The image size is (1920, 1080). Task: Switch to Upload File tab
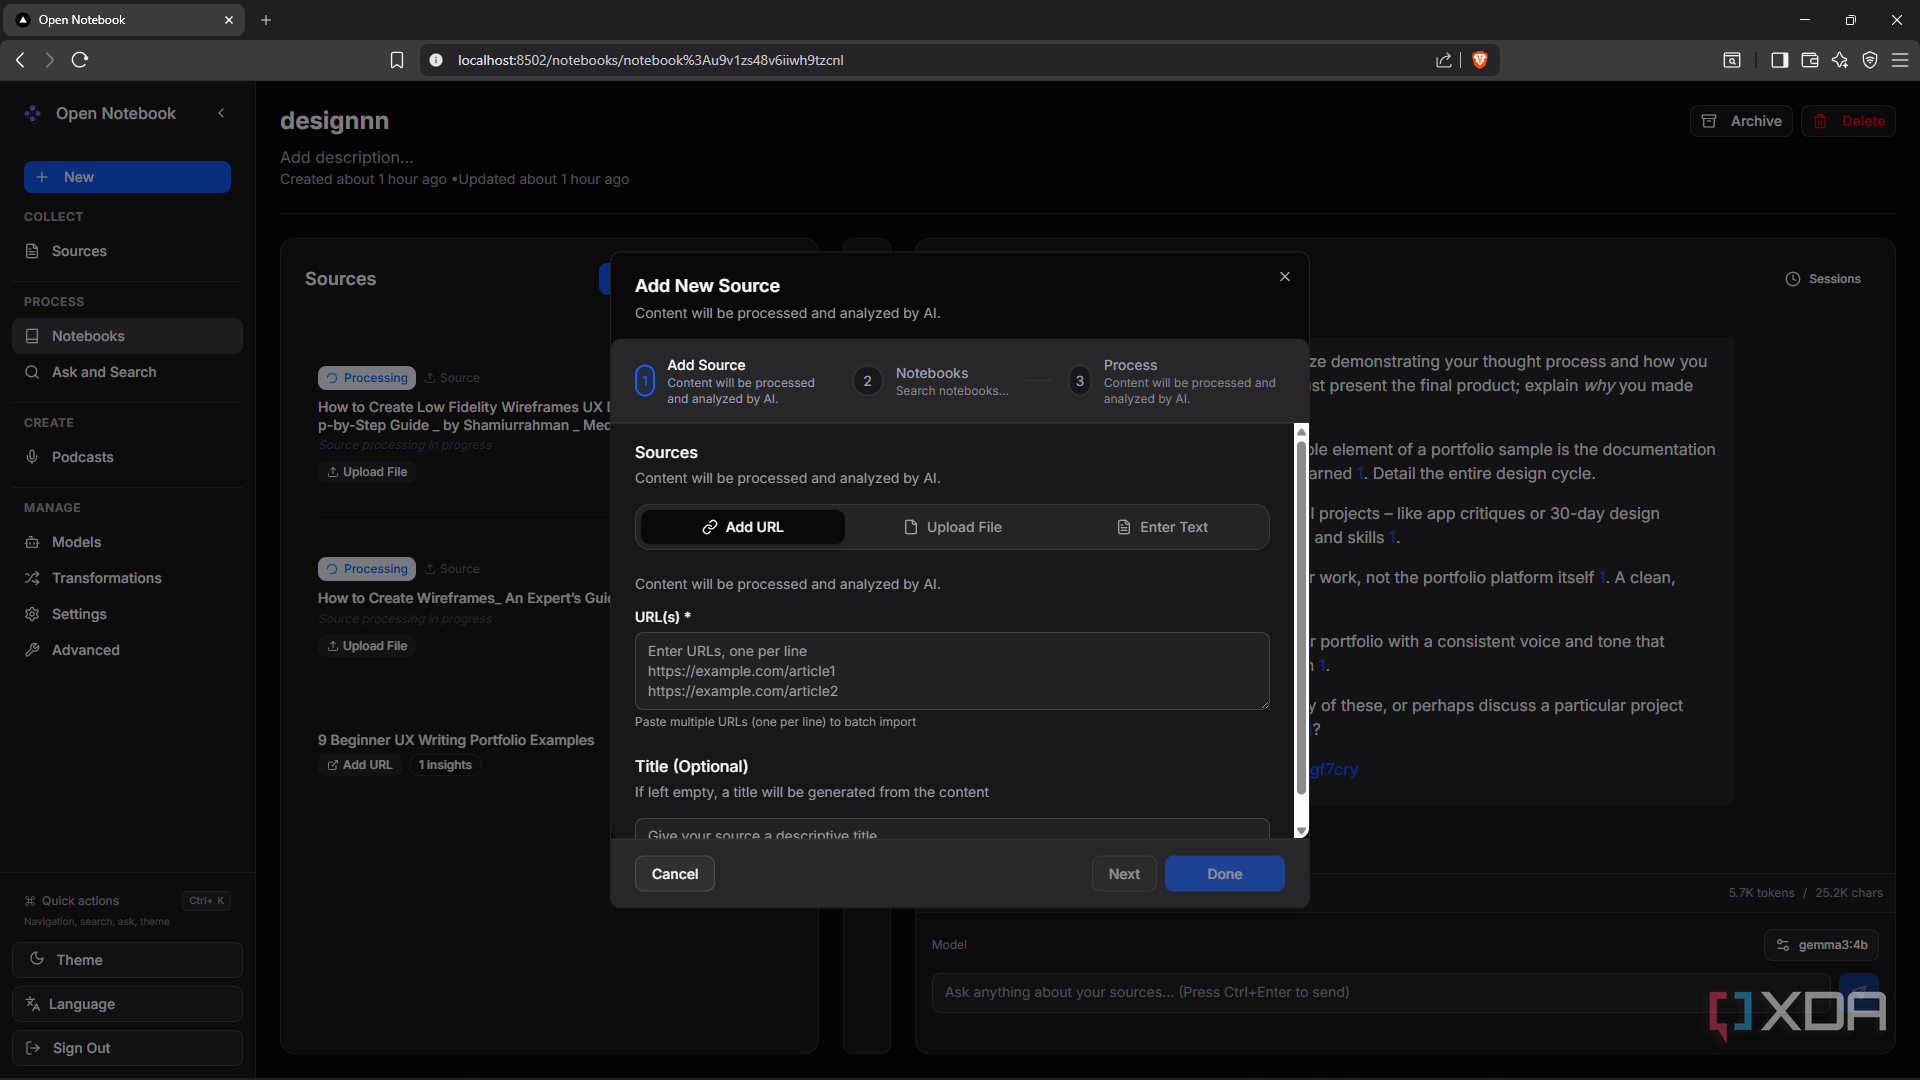coord(952,527)
